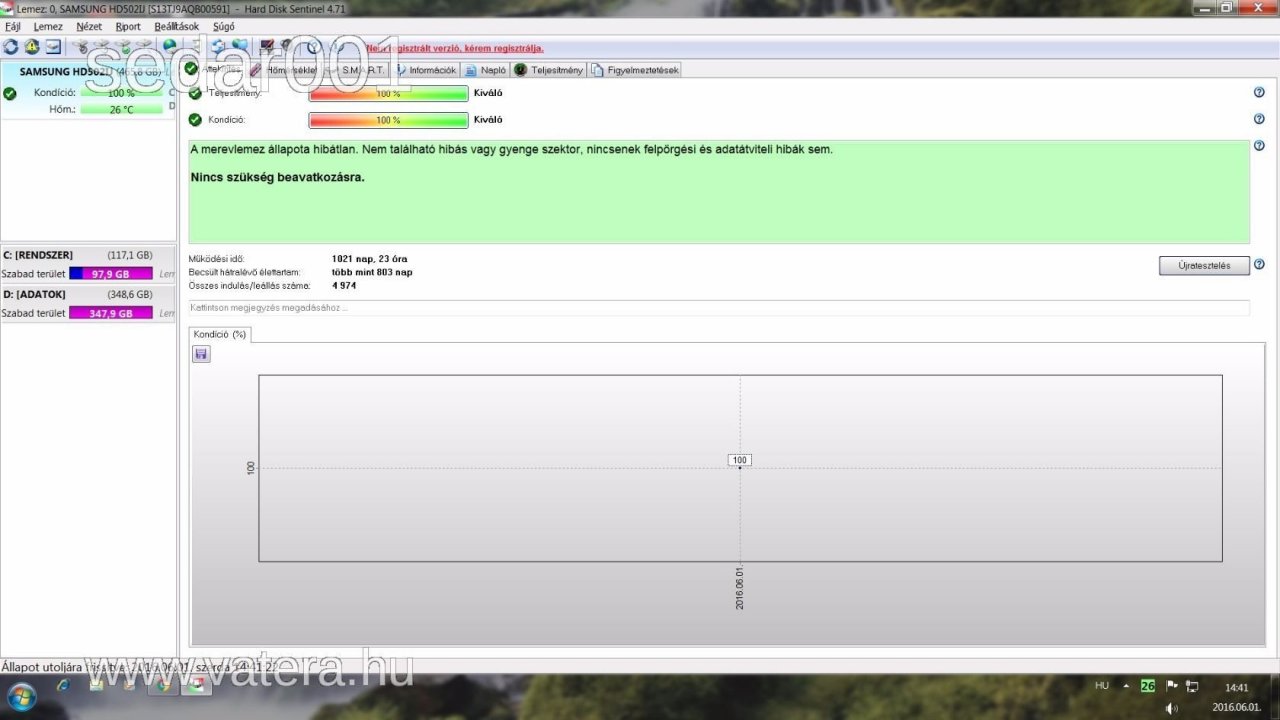Click the main Kondíció 100 % gradient bar
Viewport: 1280px width, 720px height.
click(388, 120)
